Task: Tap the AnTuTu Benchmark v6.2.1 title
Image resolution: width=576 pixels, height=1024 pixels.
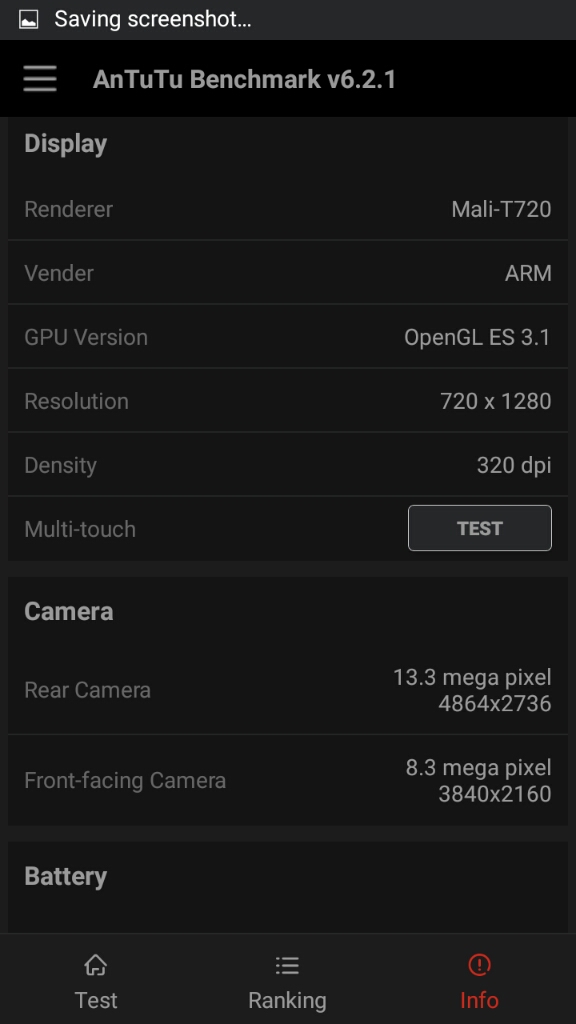Action: [x=244, y=80]
